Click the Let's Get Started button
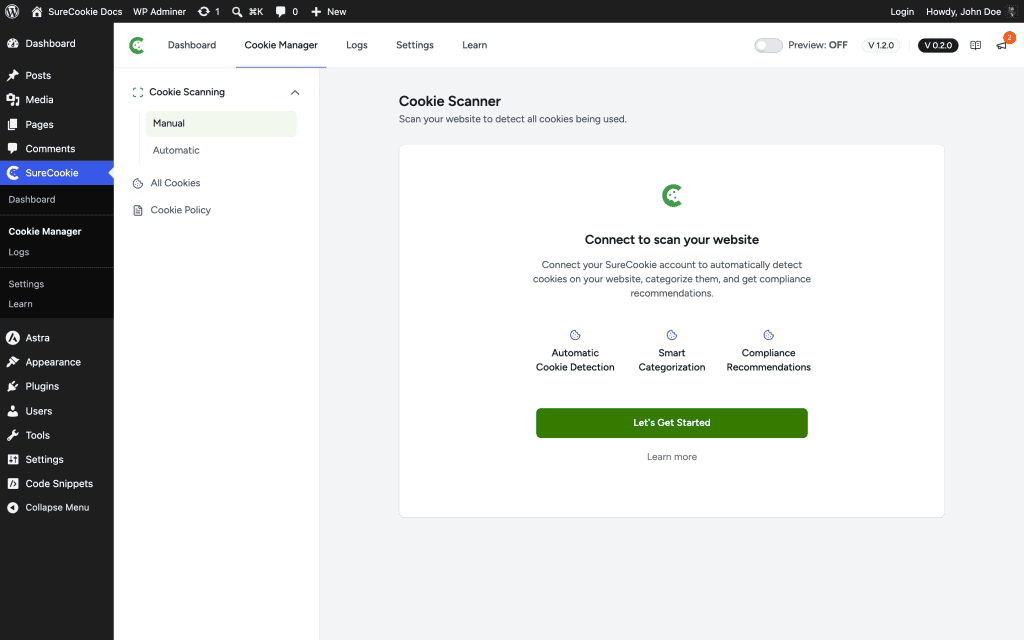This screenshot has height=640, width=1024. pos(671,423)
